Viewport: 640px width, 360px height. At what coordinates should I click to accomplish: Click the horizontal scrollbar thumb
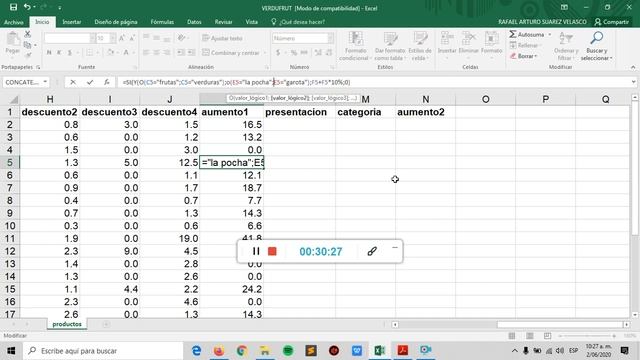pos(559,324)
